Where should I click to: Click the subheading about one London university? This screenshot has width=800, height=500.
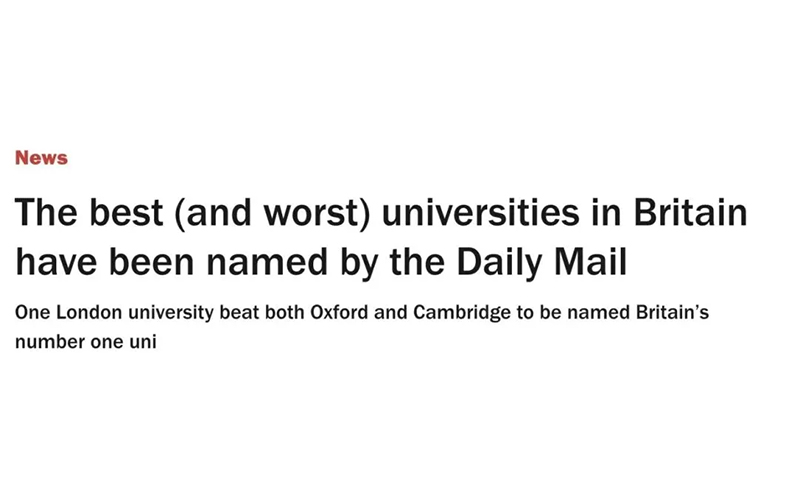[362, 313]
